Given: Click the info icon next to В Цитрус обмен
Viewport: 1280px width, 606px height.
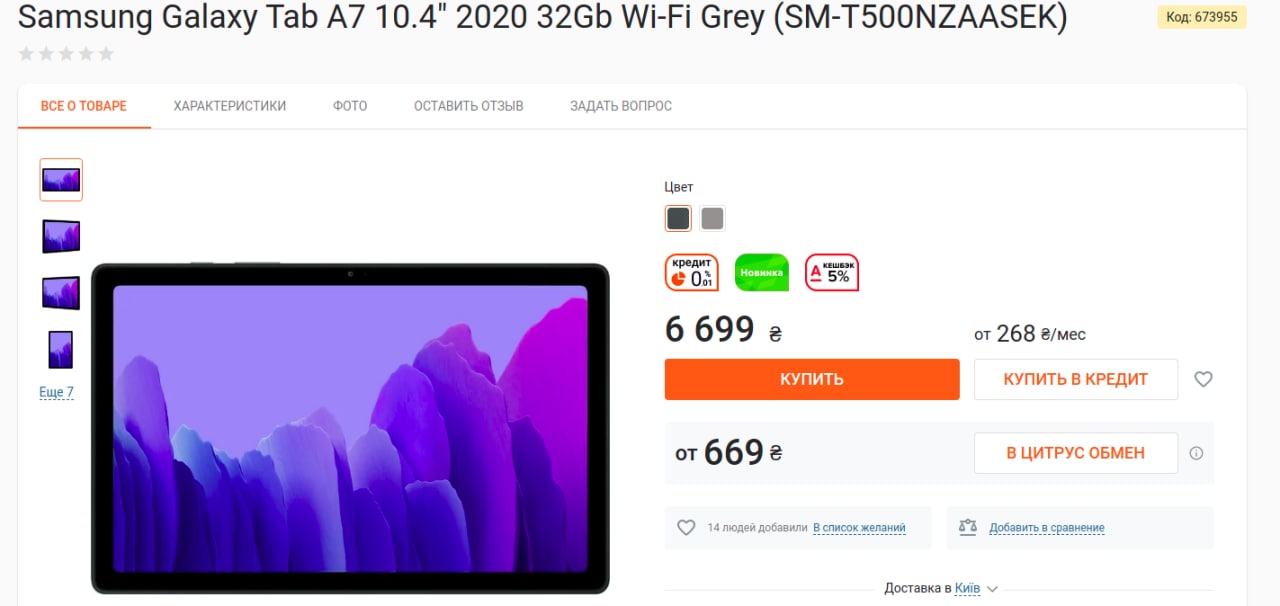Looking at the screenshot, I should click(x=1196, y=453).
